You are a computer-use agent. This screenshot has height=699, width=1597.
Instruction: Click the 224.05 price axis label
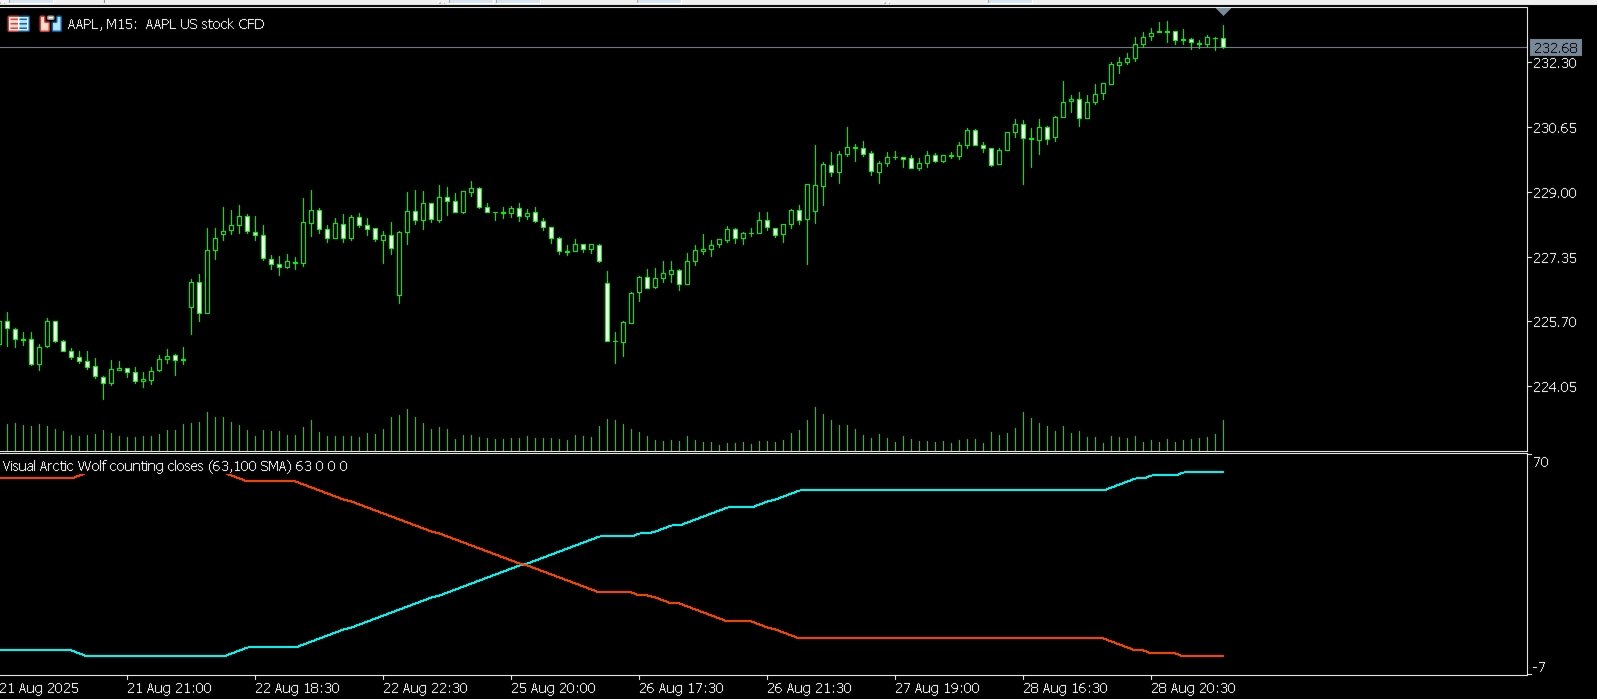(1555, 387)
